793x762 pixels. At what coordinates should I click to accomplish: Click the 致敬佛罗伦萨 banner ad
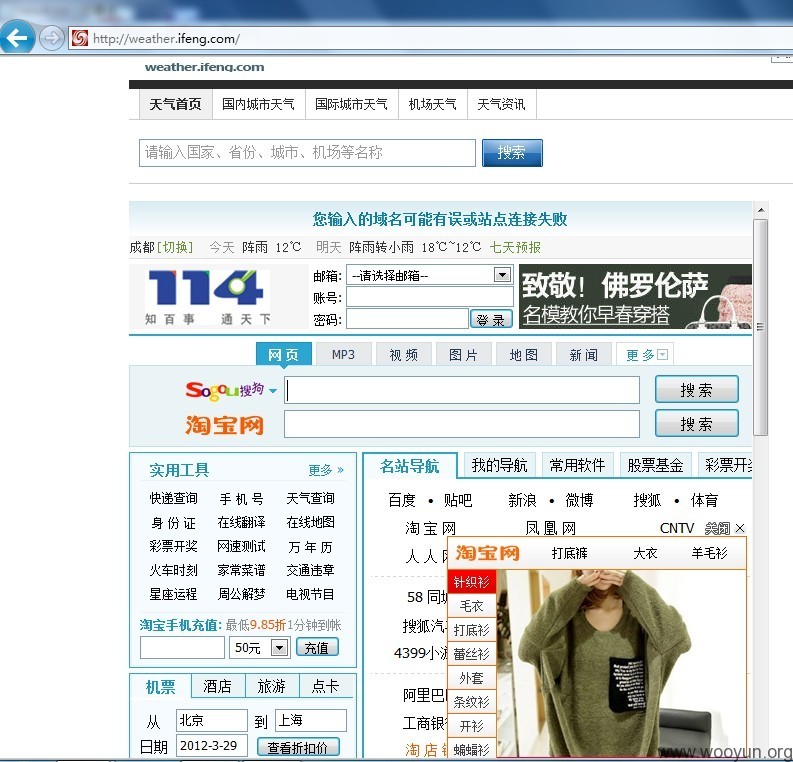click(x=635, y=297)
